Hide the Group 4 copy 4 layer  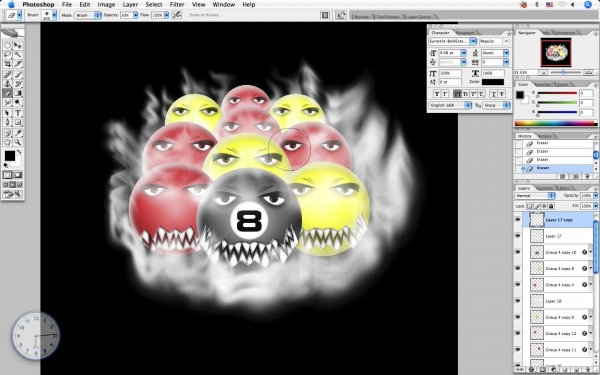(518, 284)
